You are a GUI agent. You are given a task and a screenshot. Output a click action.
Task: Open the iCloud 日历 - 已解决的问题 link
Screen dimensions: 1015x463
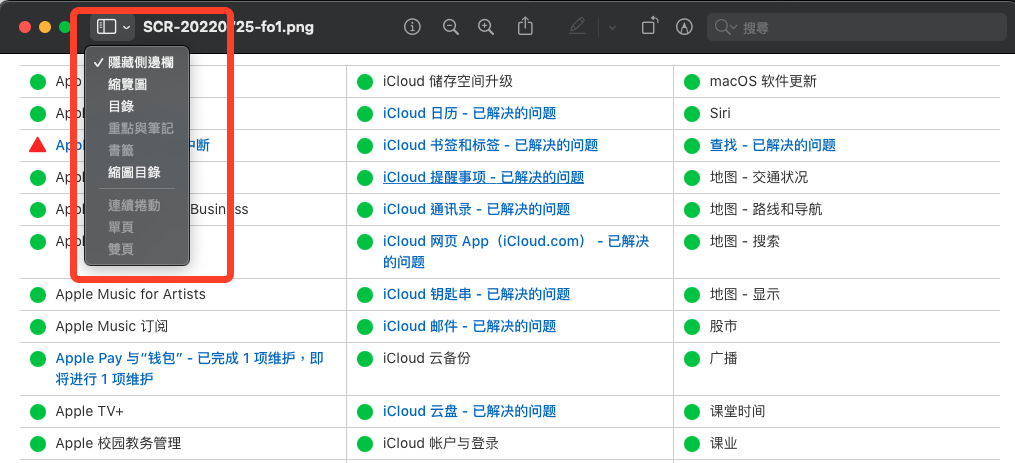pyautogui.click(x=469, y=113)
